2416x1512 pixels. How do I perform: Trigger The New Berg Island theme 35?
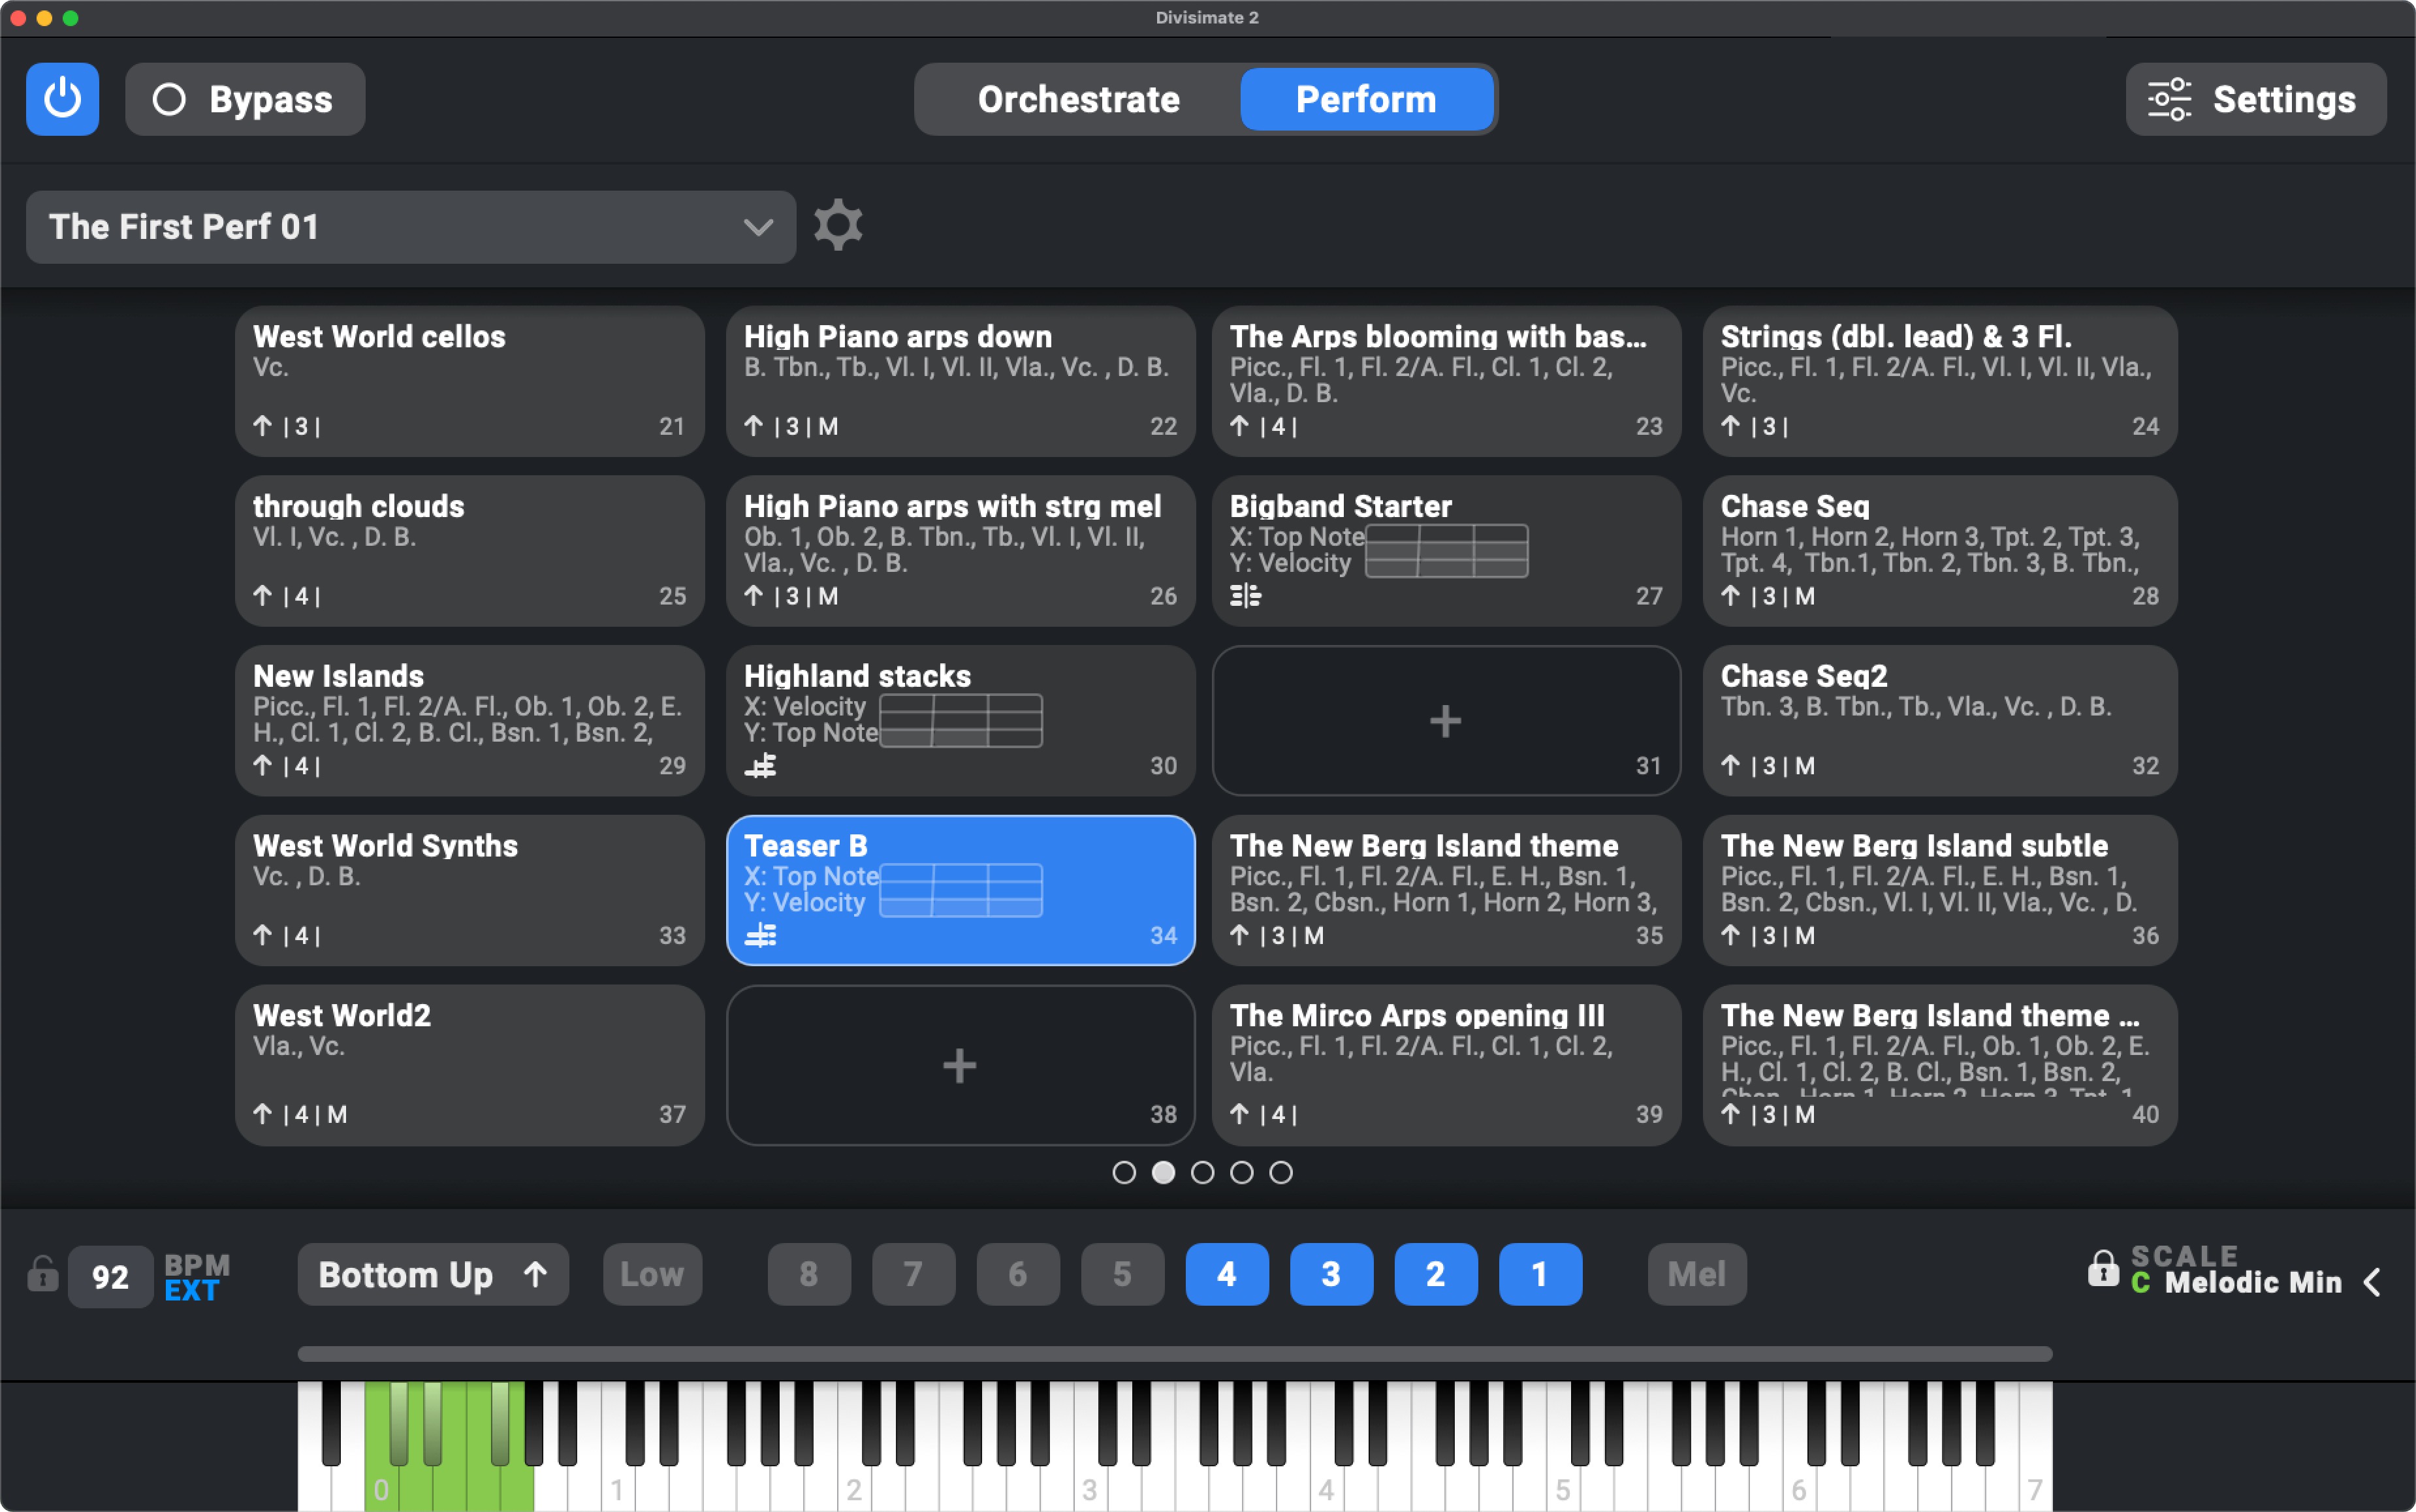click(1446, 890)
